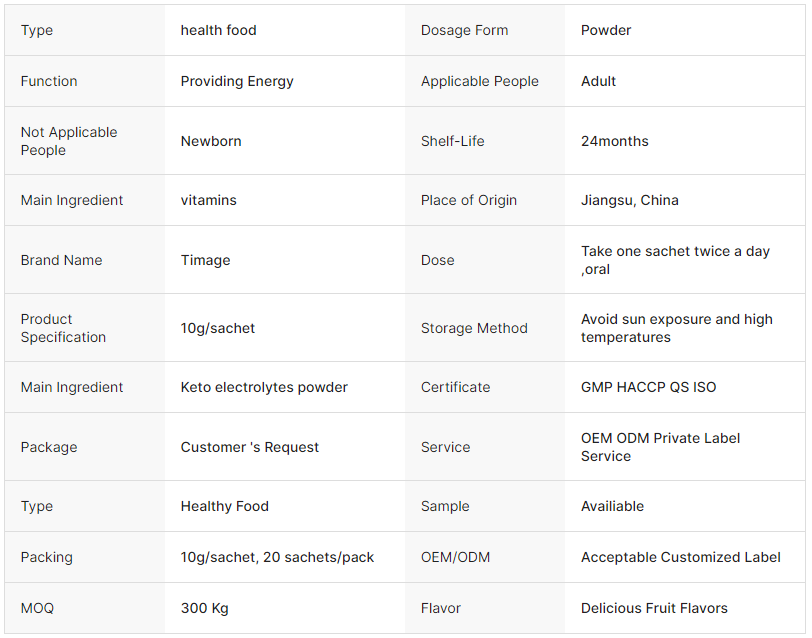
Task: Click the 'Powder' dosage value
Action: pos(606,30)
